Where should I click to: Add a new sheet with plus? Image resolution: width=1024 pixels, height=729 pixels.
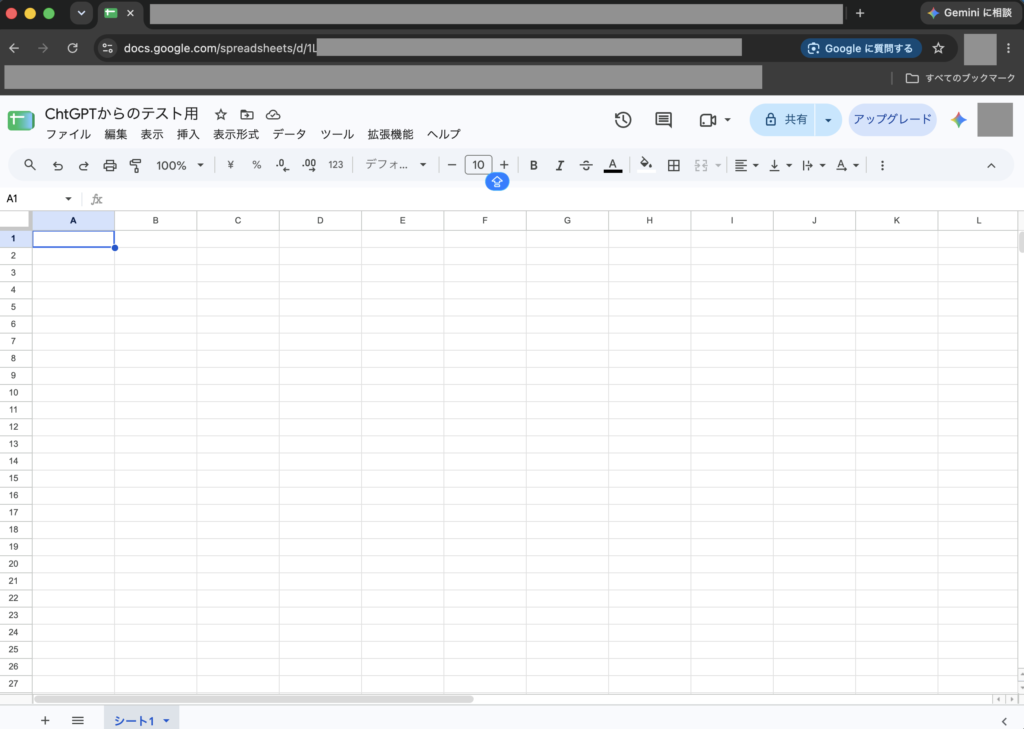[x=45, y=720]
